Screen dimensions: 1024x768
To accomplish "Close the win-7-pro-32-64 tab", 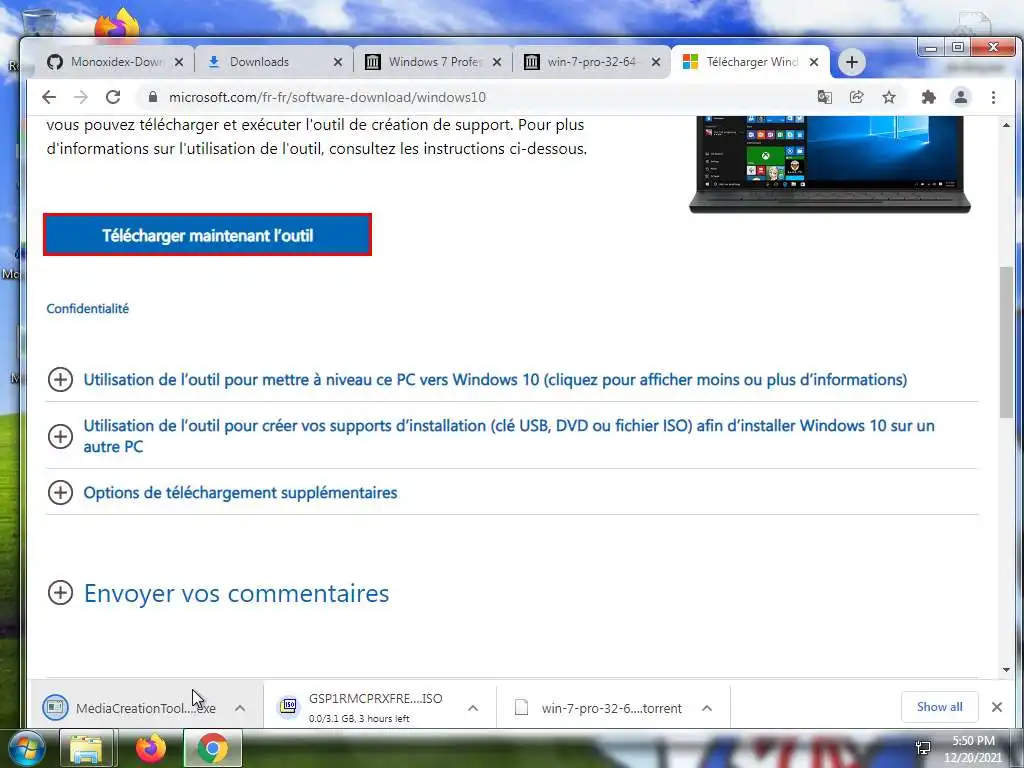I will (656, 62).
